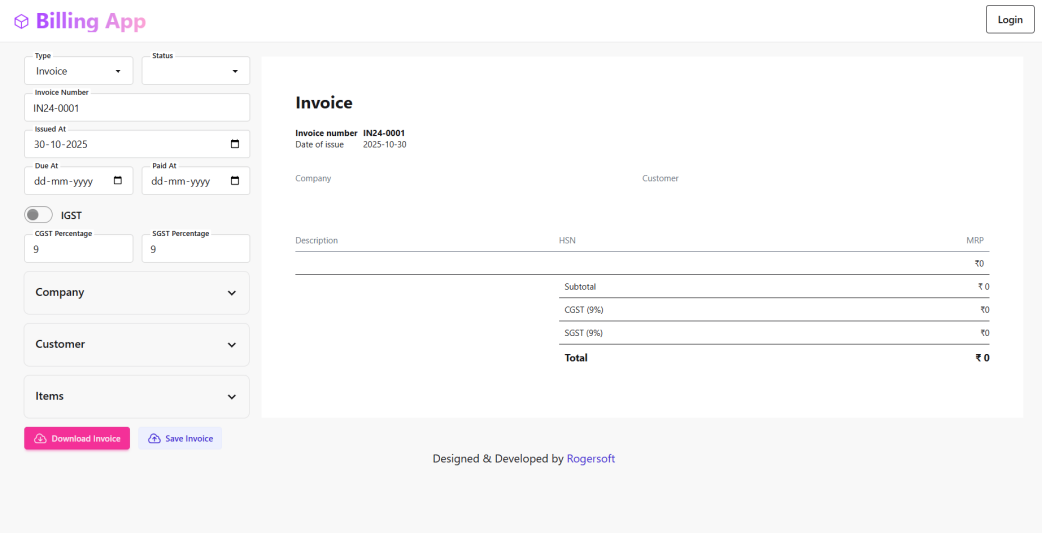The height and width of the screenshot is (533, 1042).
Task: Click the Download Invoice button label
Action: [86, 439]
